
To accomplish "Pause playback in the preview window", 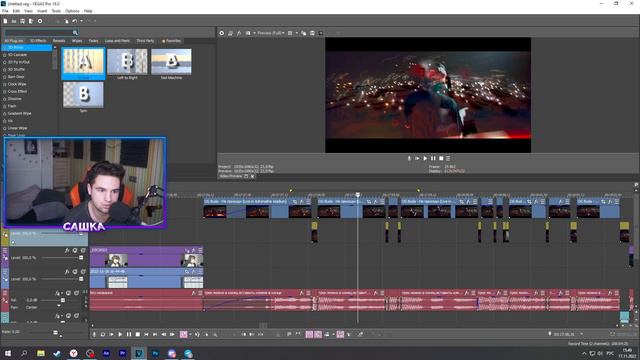I will [433, 158].
